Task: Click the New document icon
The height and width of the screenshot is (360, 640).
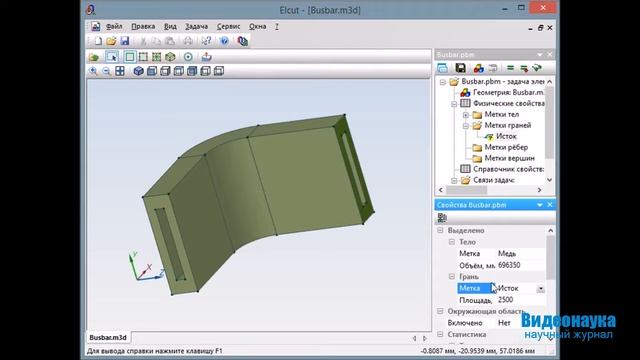Action: 98,41
